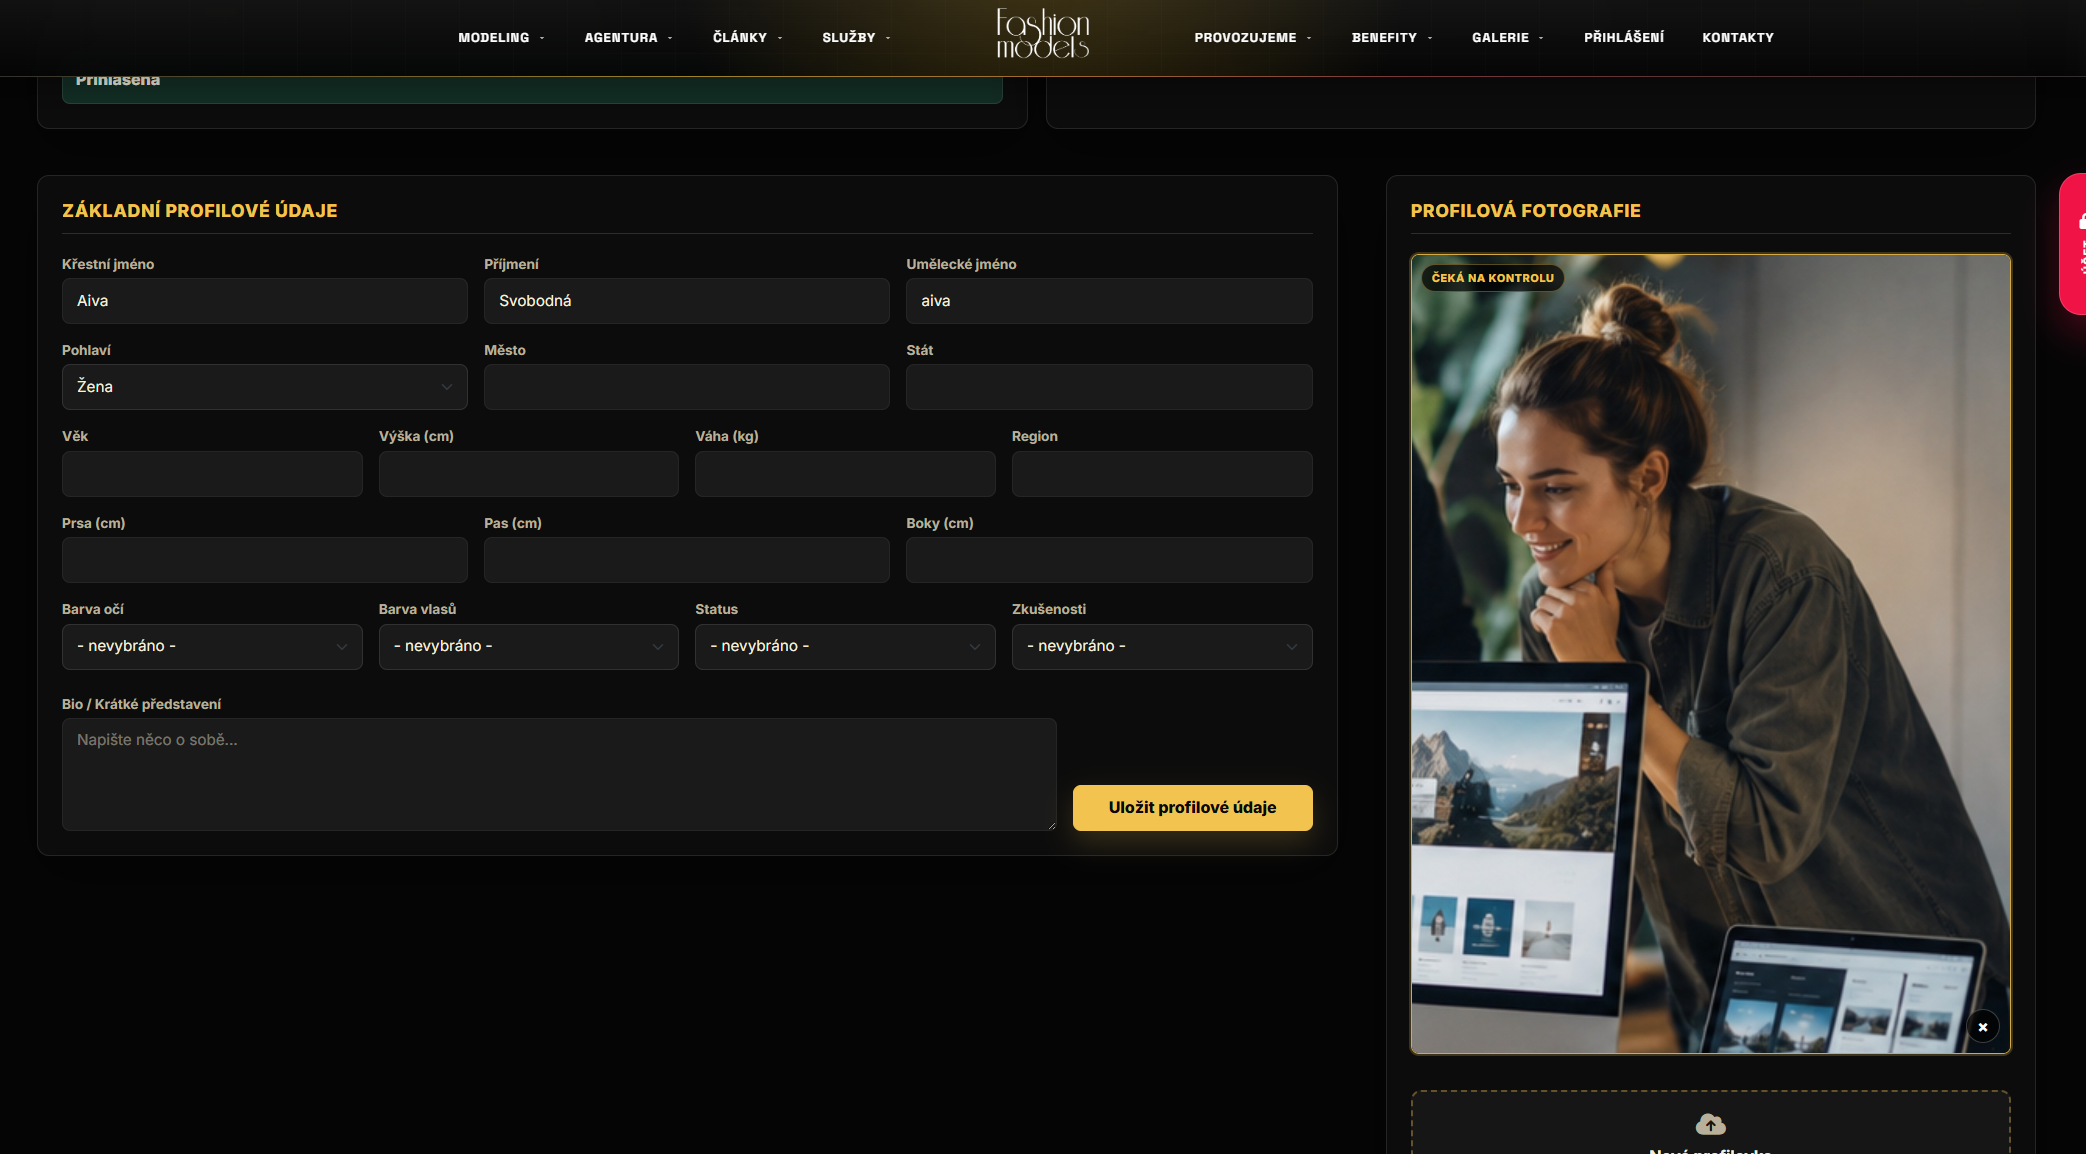
Task: Click the Křestní jméno field containing Aiva
Action: (x=265, y=301)
